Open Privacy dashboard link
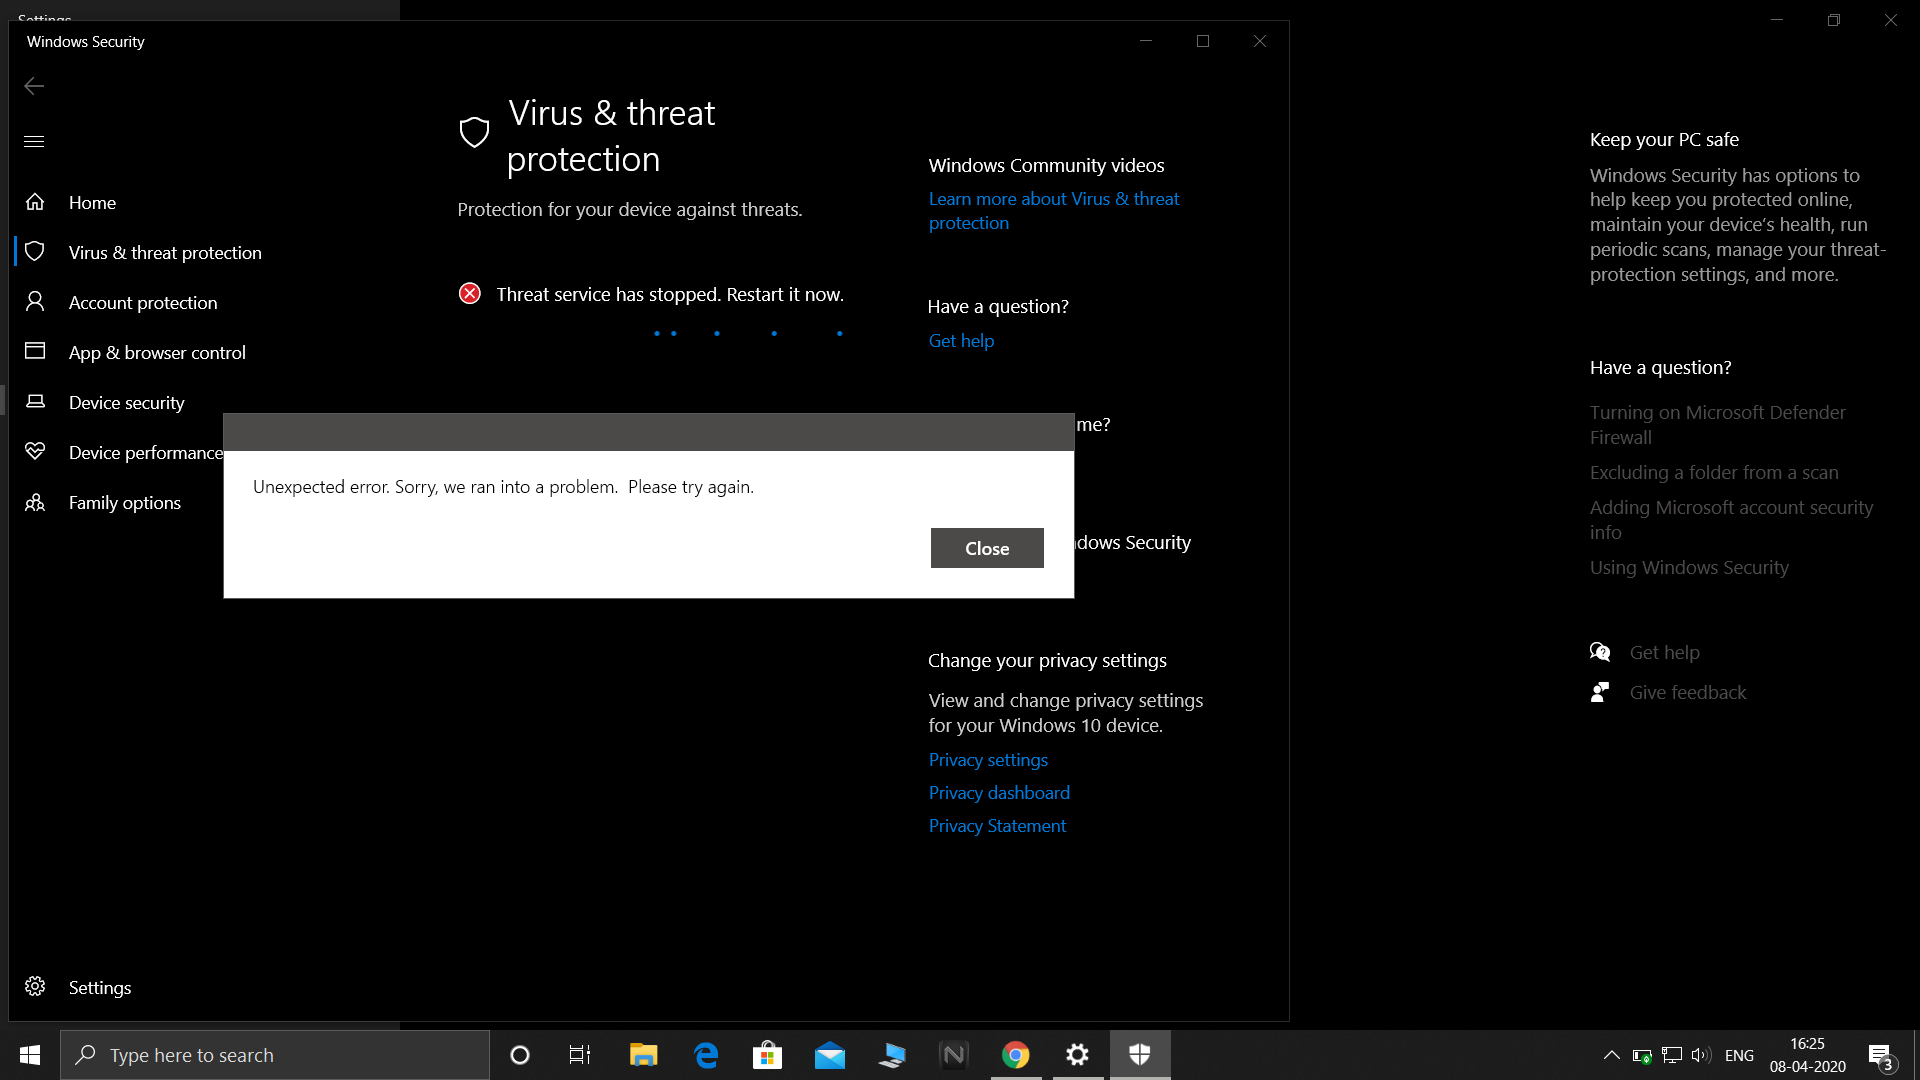This screenshot has width=1920, height=1080. [x=999, y=793]
